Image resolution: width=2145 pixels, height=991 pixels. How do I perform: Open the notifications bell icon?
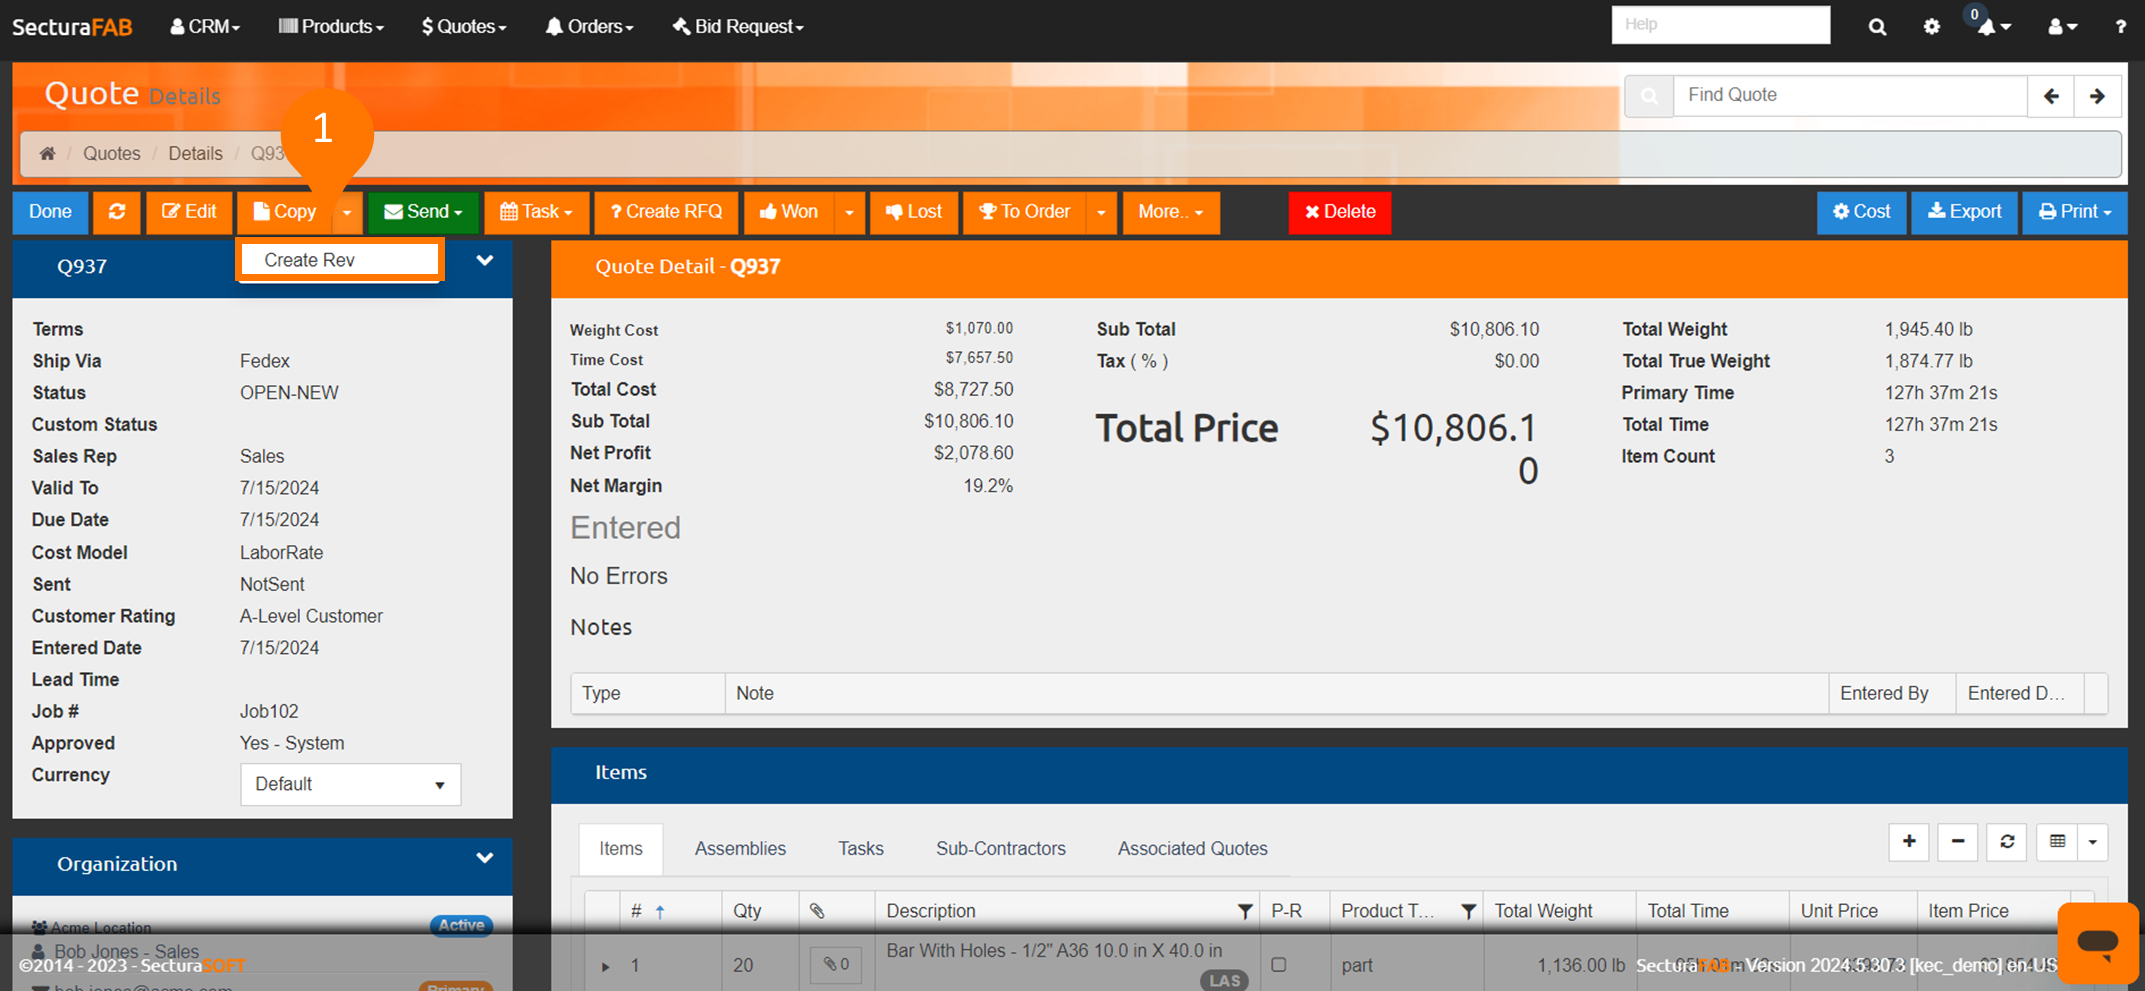(1988, 27)
